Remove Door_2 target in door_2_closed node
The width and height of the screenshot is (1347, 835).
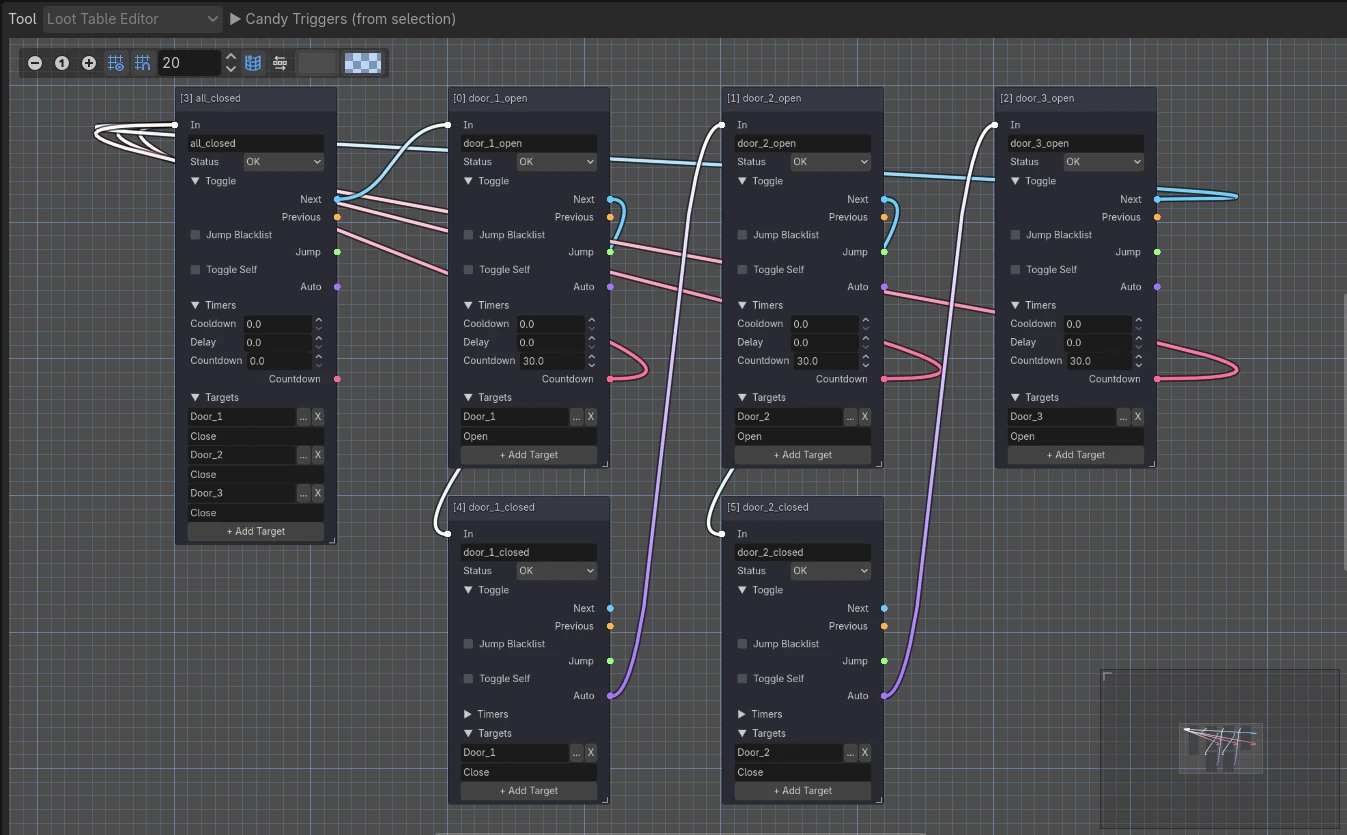(x=865, y=752)
